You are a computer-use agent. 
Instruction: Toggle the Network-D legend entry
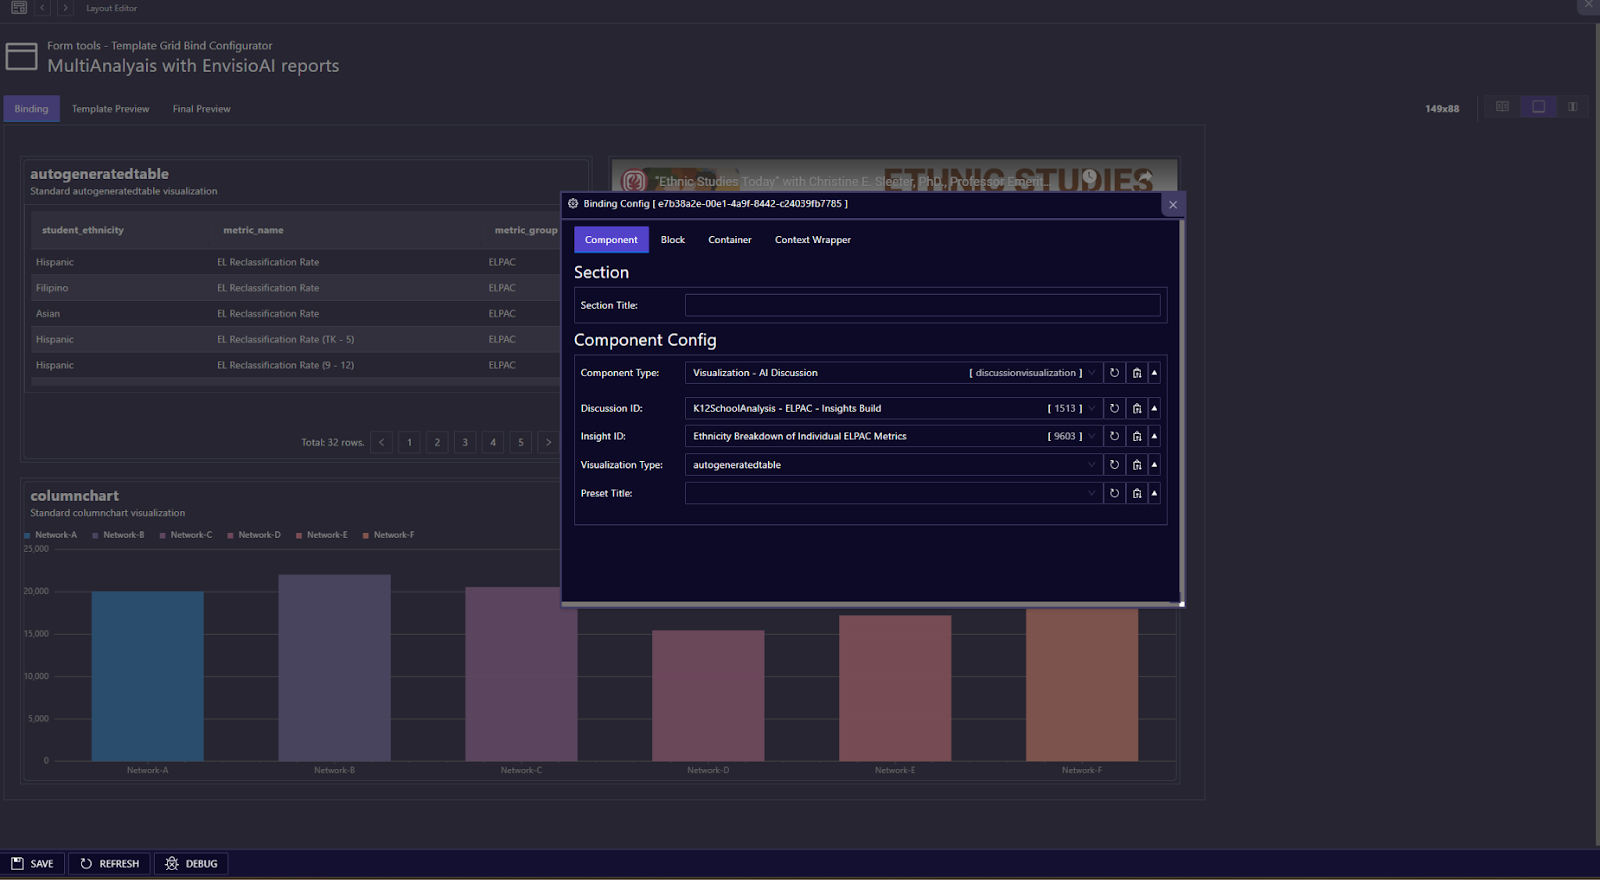pos(254,535)
